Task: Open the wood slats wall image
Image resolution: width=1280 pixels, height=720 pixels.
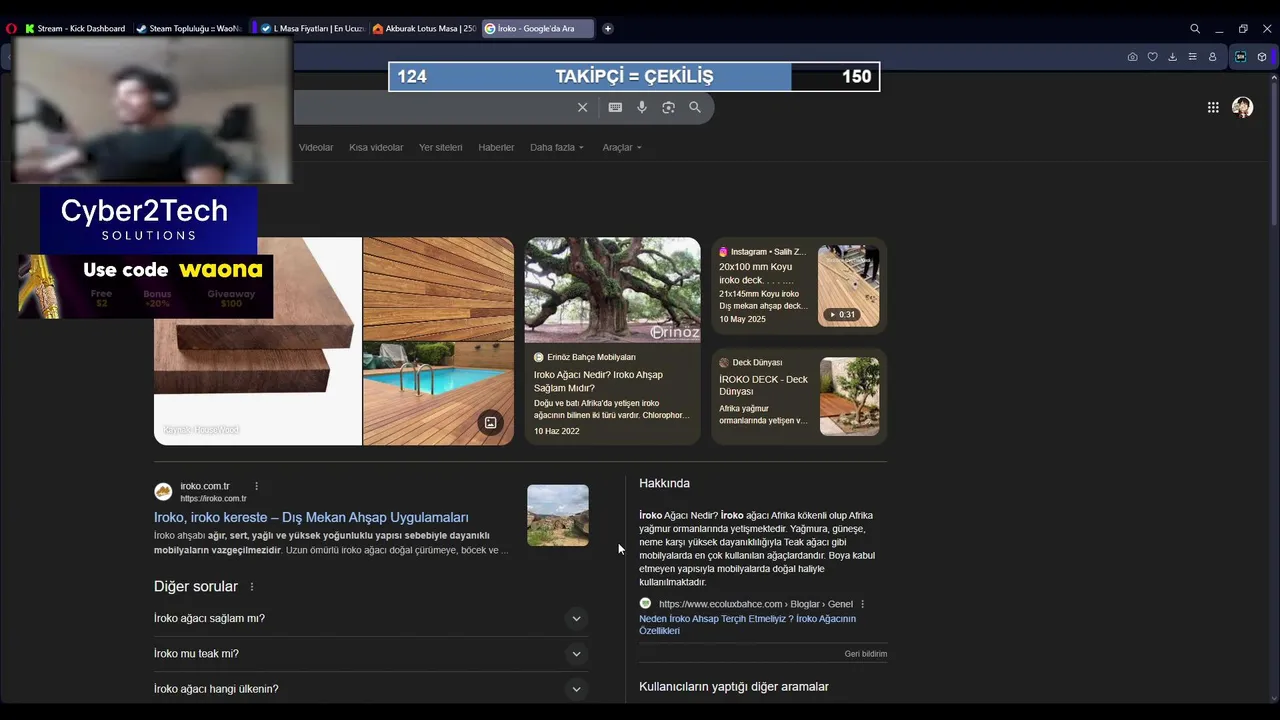Action: (x=438, y=289)
